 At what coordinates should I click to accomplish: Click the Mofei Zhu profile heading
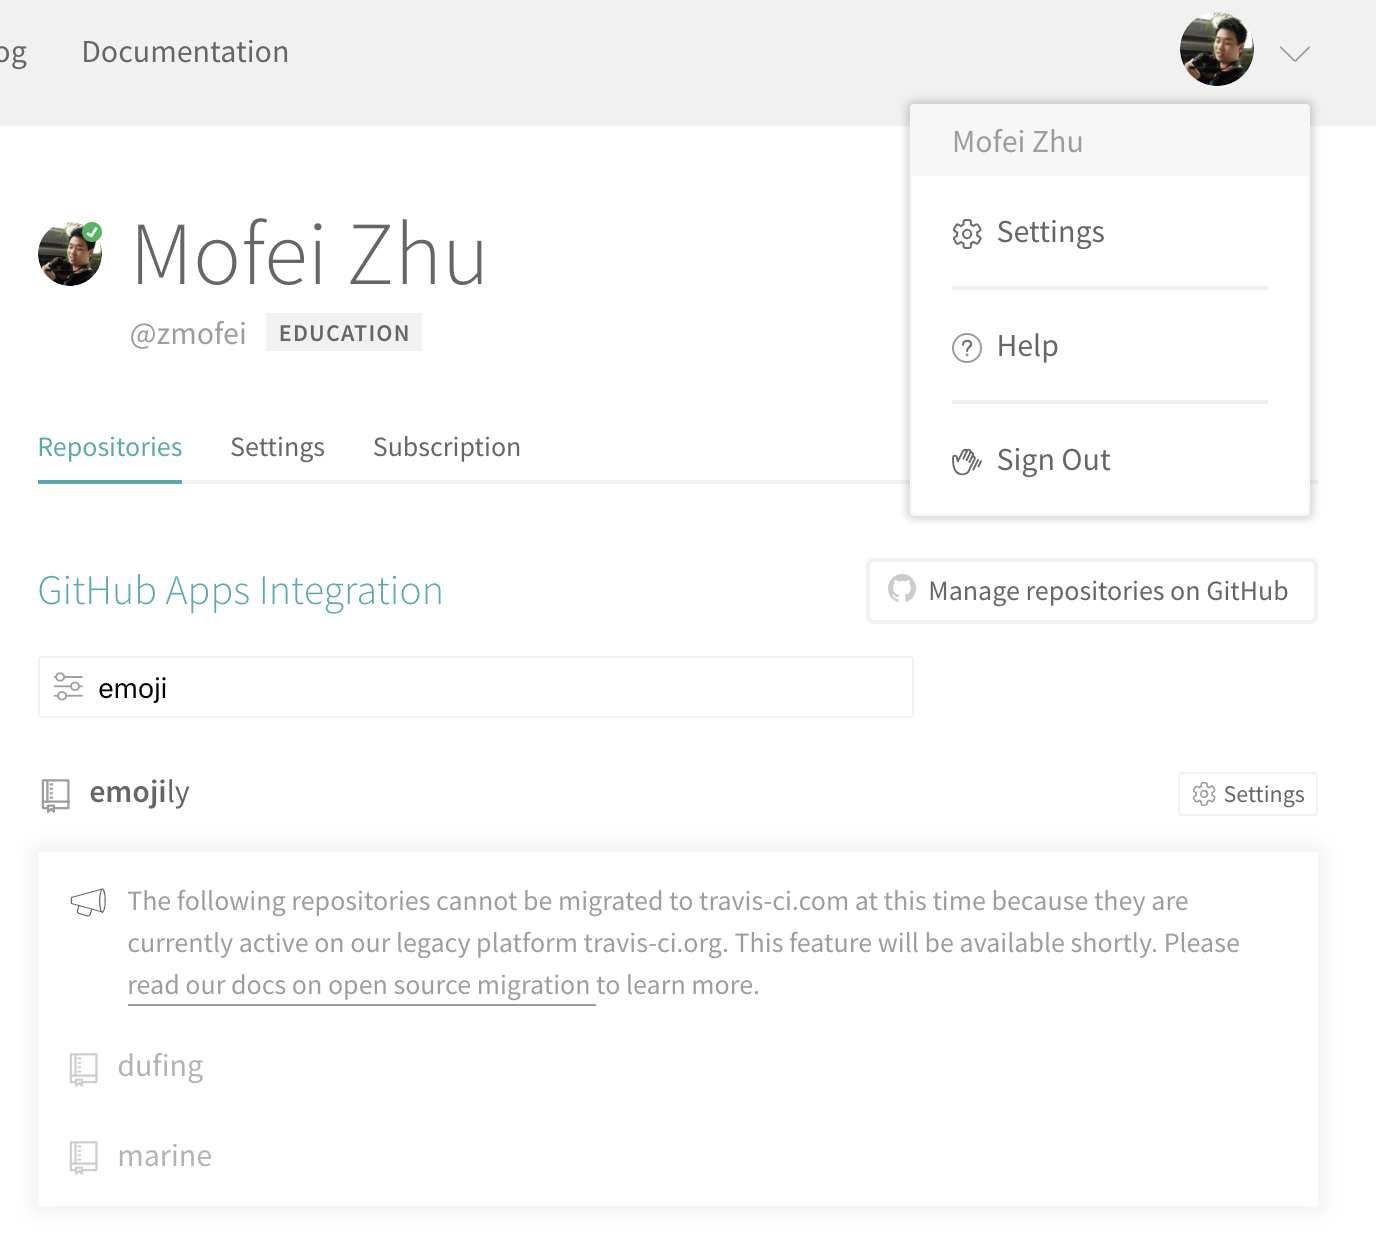coord(309,255)
